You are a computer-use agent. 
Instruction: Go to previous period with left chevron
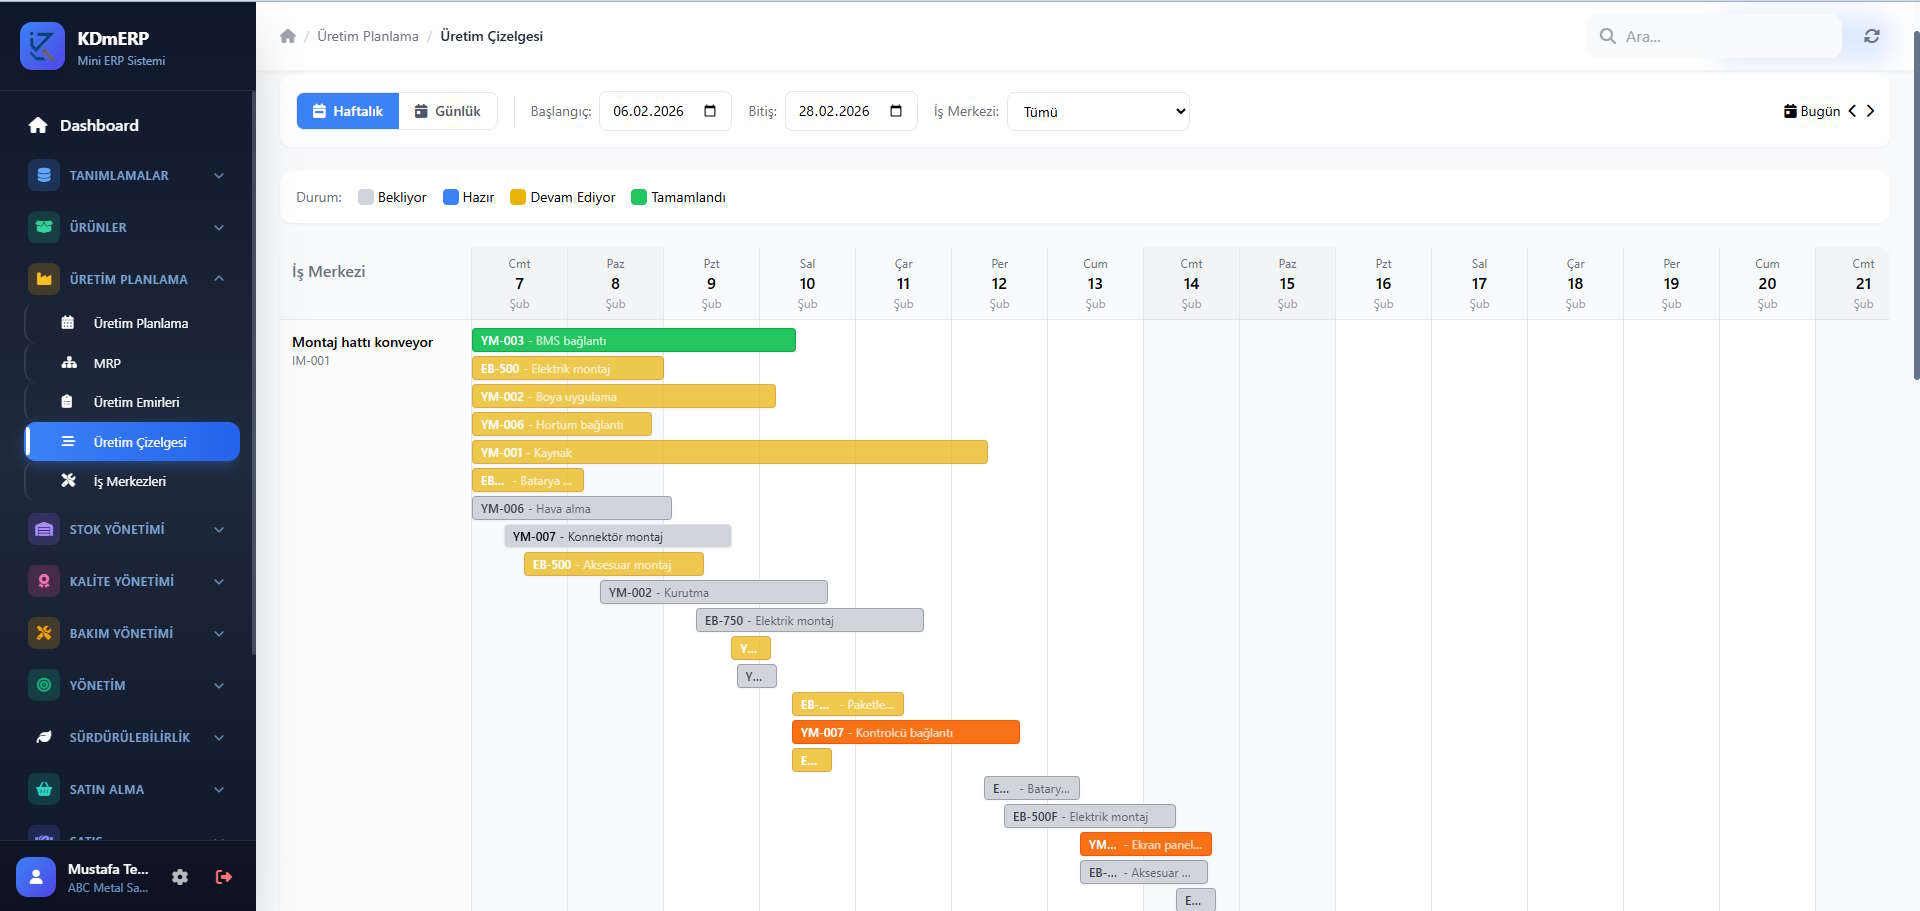point(1852,111)
